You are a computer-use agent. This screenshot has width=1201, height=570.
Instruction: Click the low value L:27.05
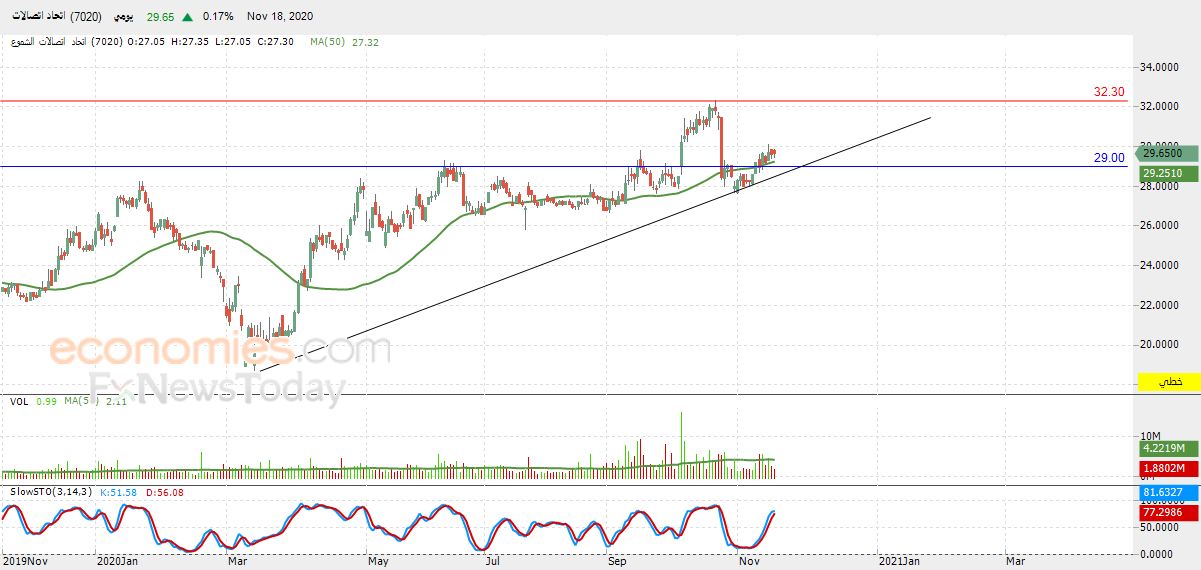pyautogui.click(x=232, y=41)
